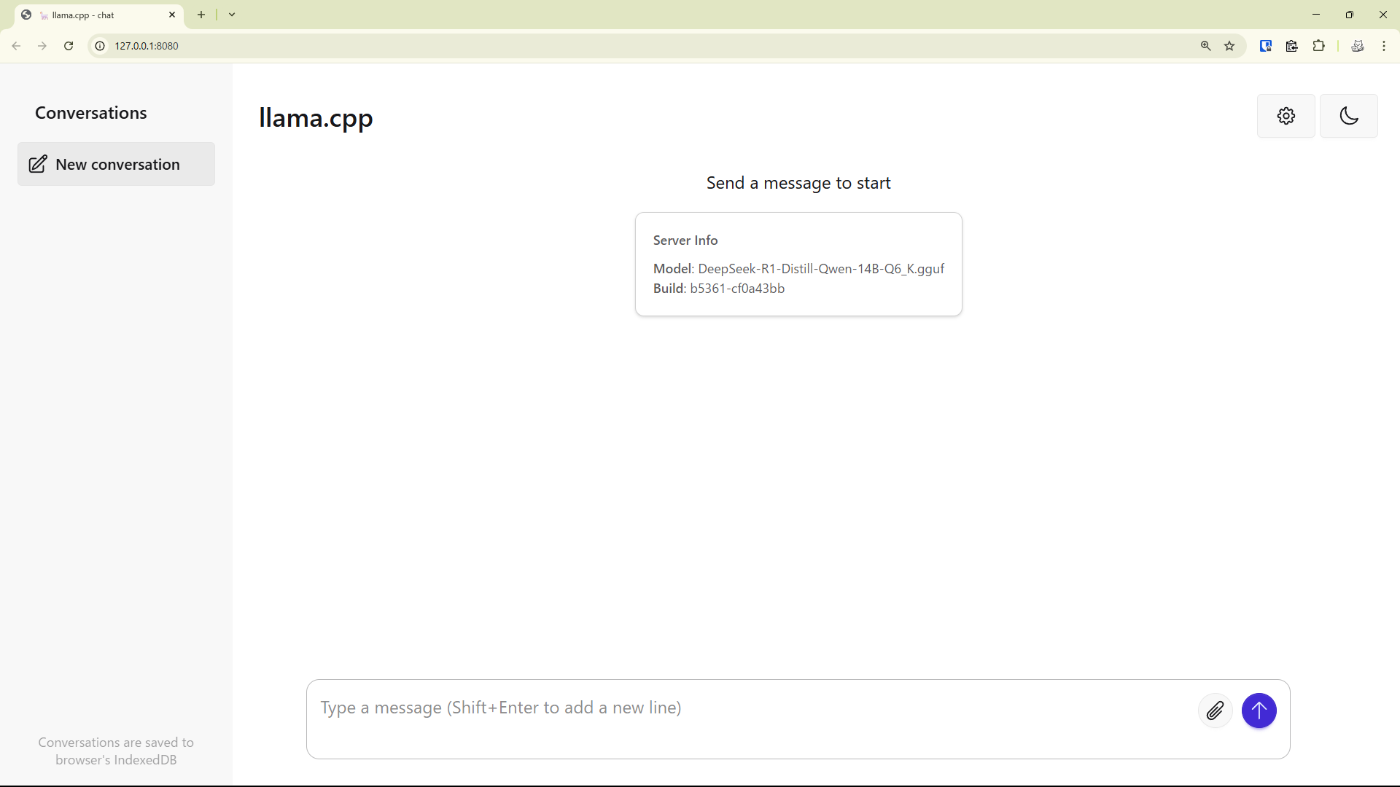Click the llama.cpp page title
1400x787 pixels.
pos(316,118)
